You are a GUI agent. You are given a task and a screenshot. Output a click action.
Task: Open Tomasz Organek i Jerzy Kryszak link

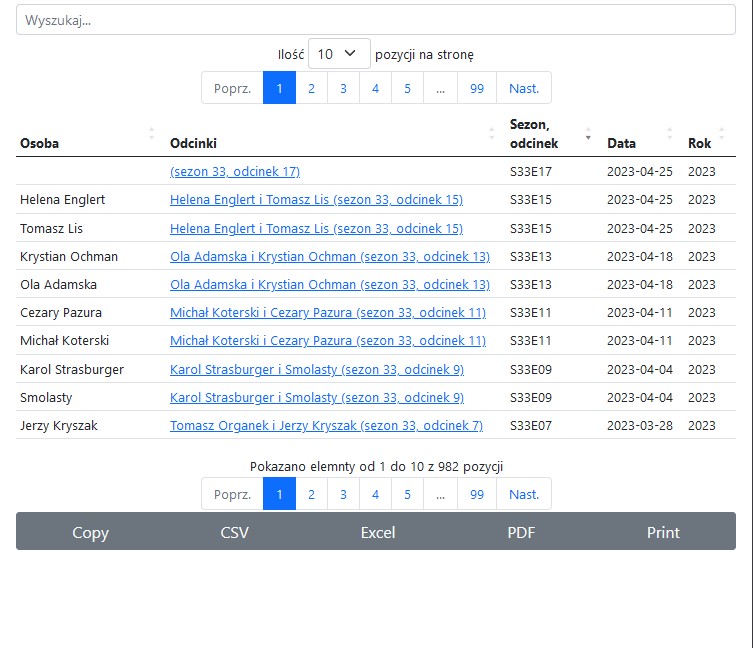pyautogui.click(x=326, y=426)
